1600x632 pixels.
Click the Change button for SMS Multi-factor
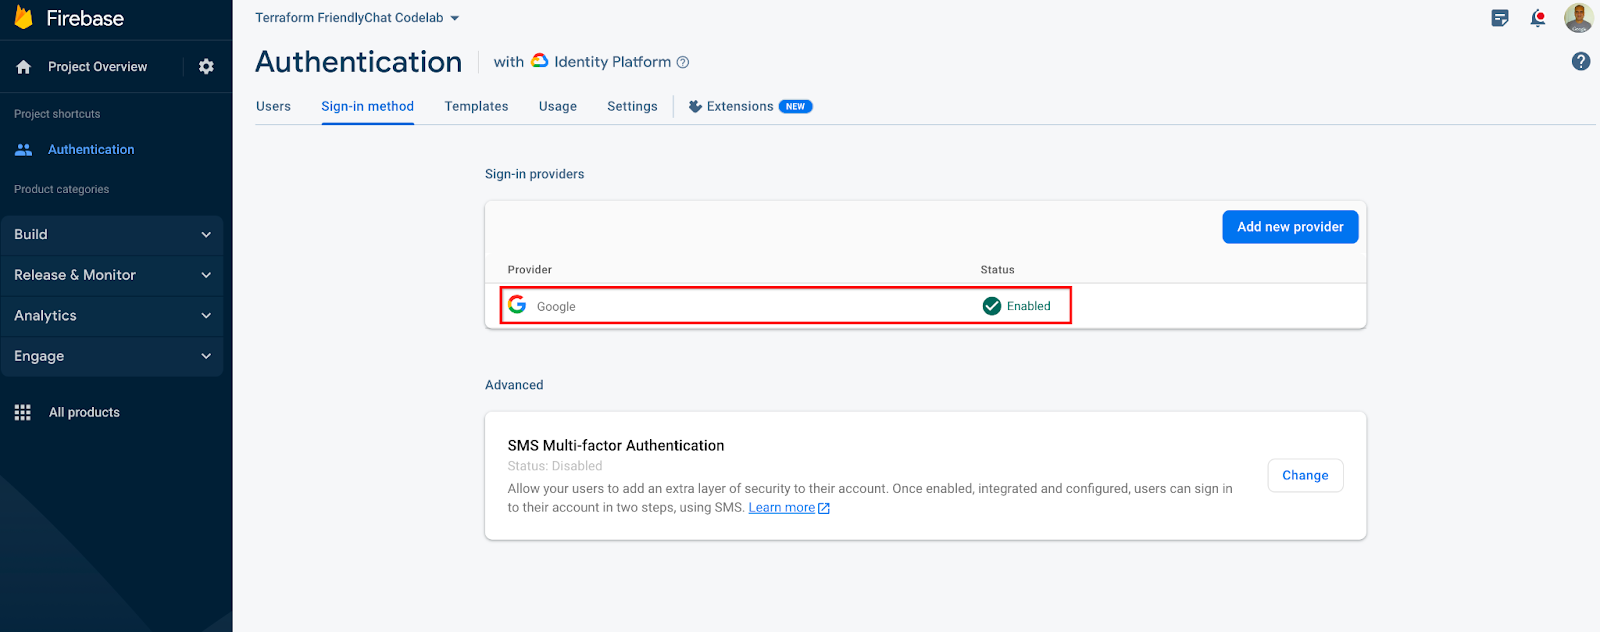(1305, 475)
